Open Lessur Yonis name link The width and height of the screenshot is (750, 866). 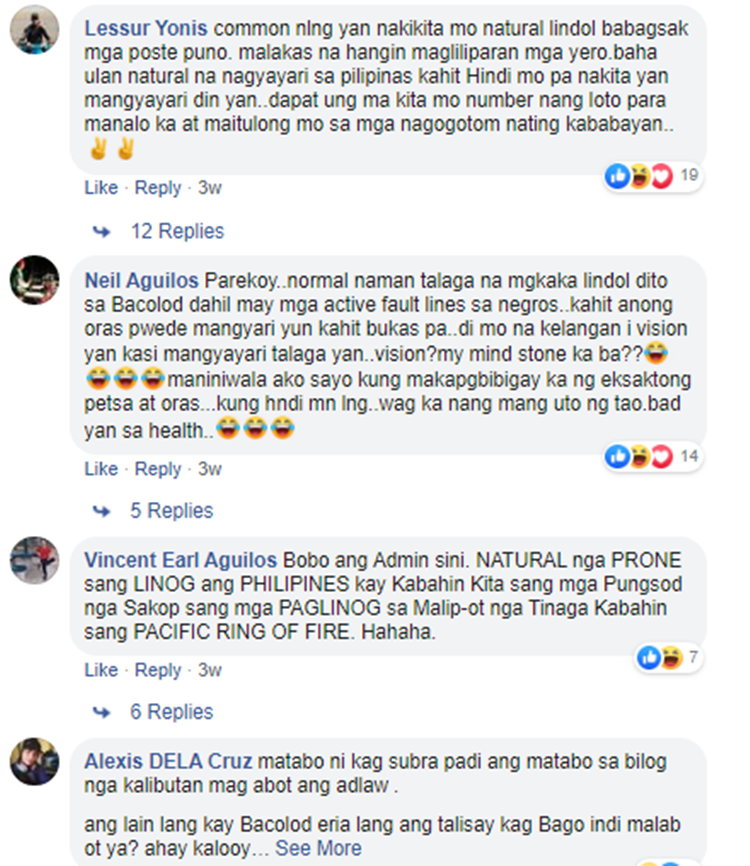(x=146, y=28)
